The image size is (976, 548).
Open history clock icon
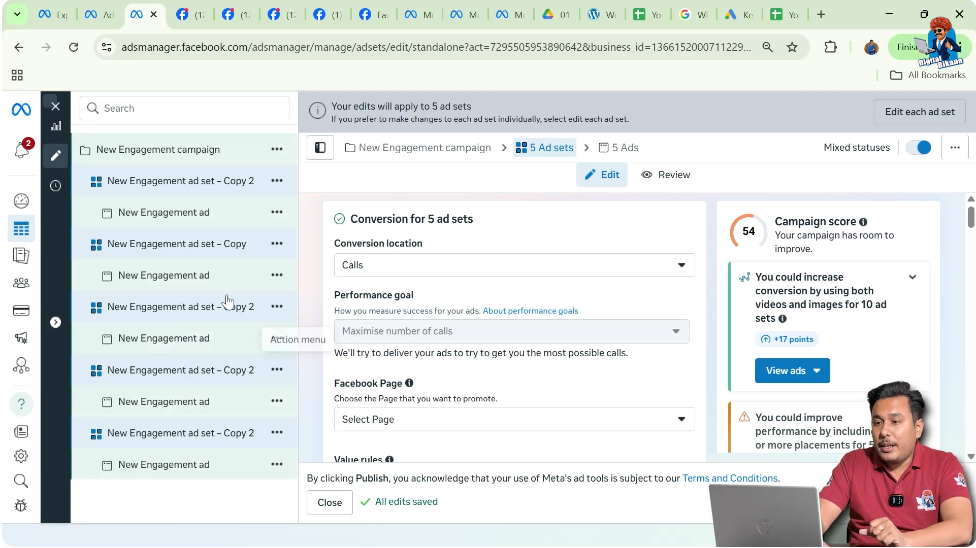55,186
